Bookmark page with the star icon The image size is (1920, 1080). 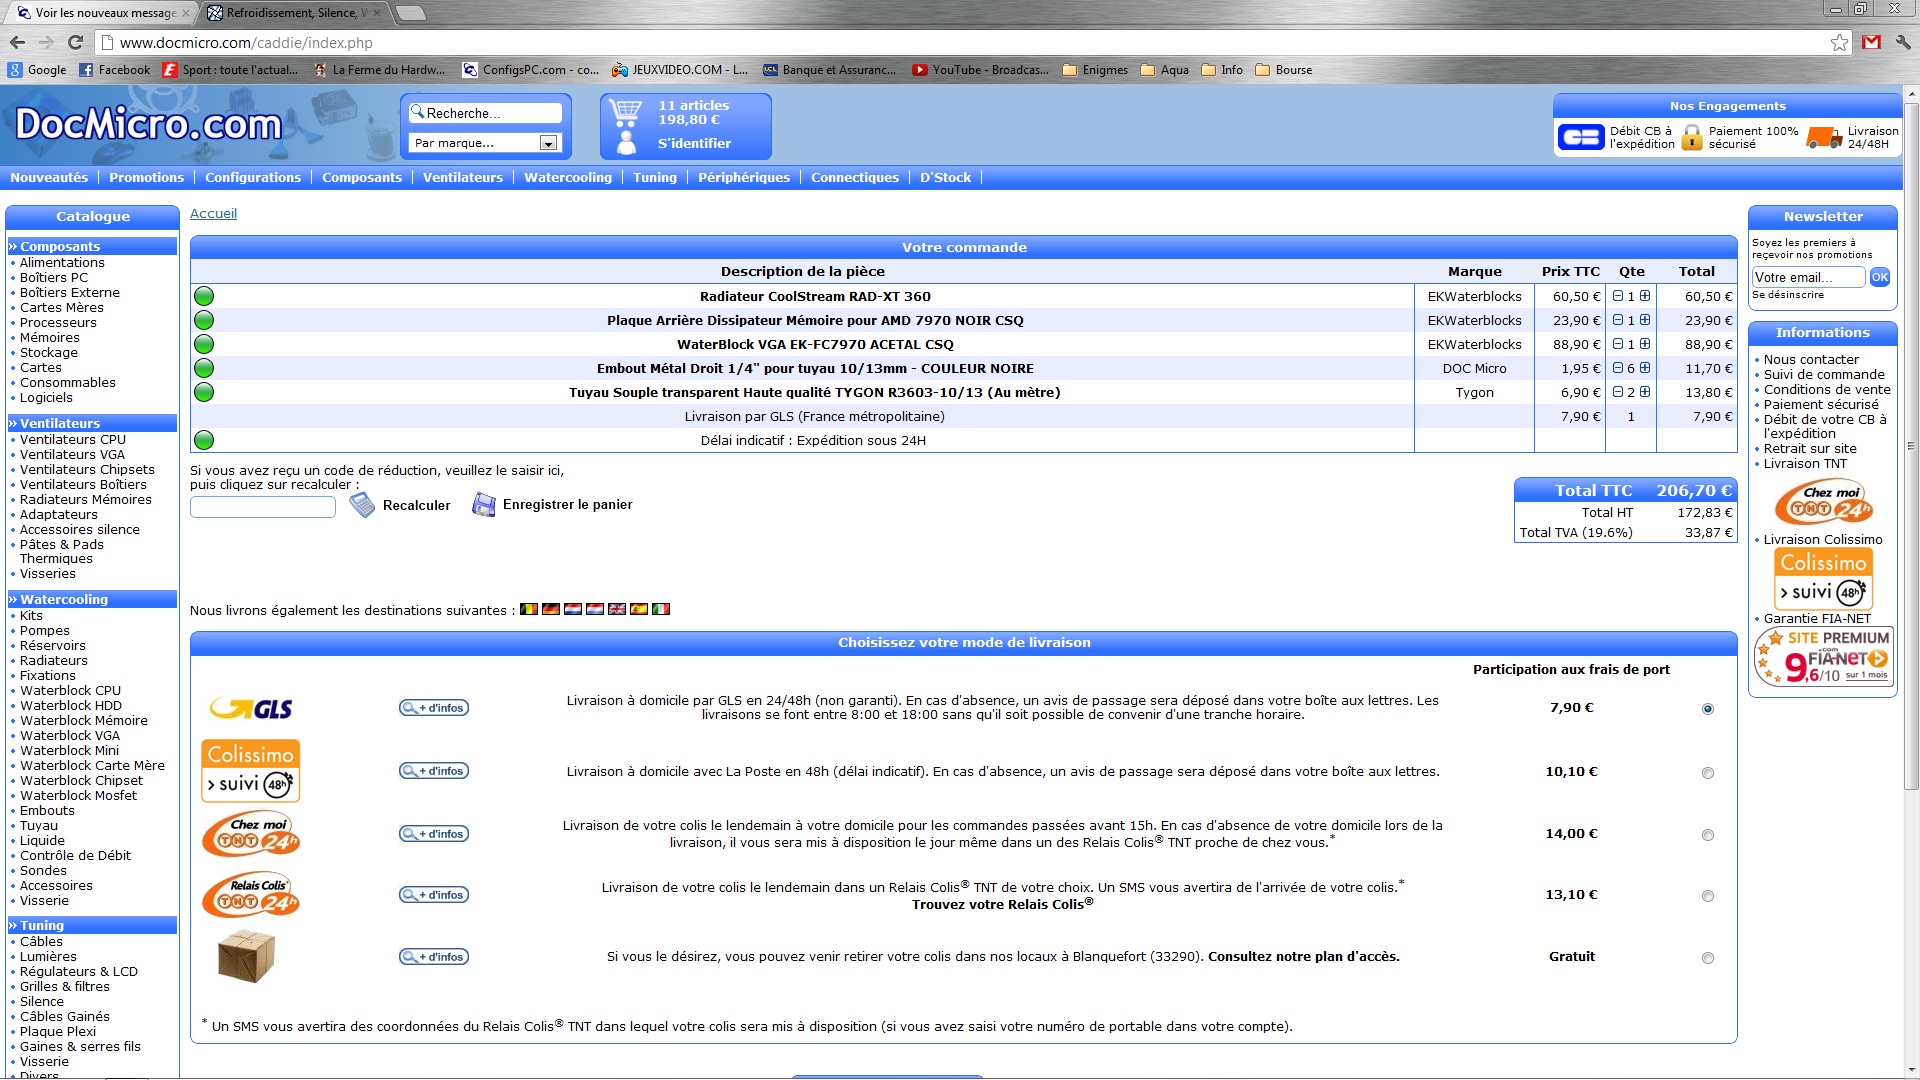1839,42
